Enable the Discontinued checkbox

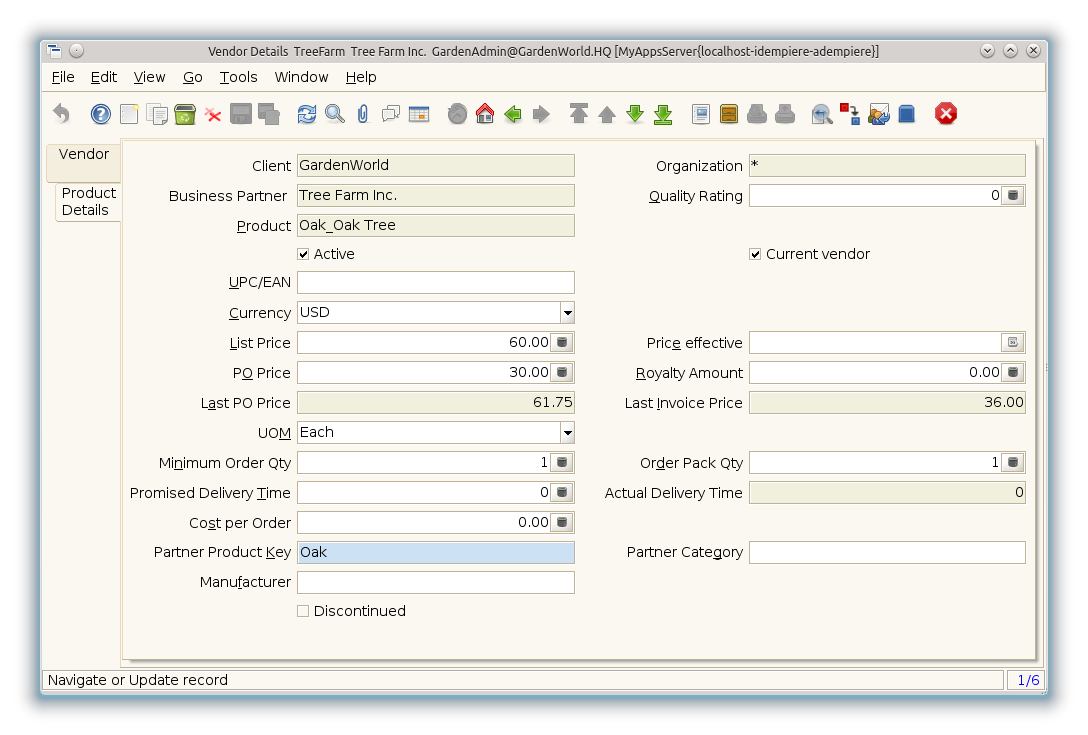(304, 611)
